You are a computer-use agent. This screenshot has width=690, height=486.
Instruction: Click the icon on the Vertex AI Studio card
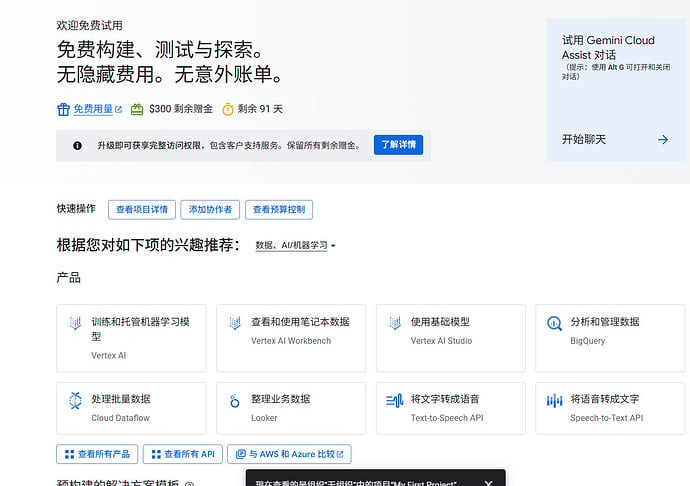tap(395, 323)
